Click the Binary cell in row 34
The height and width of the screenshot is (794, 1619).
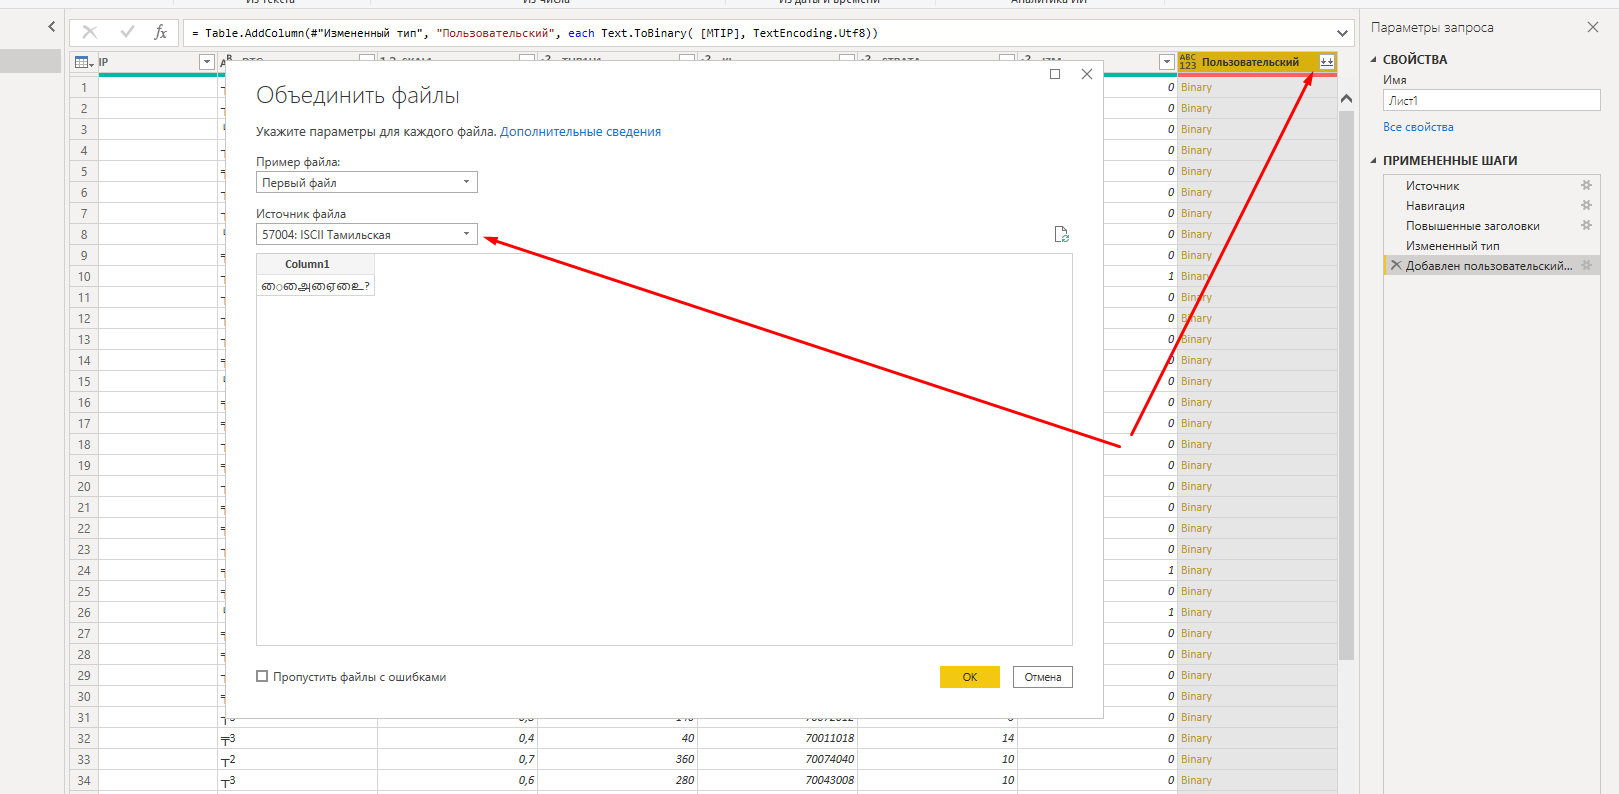click(1257, 780)
